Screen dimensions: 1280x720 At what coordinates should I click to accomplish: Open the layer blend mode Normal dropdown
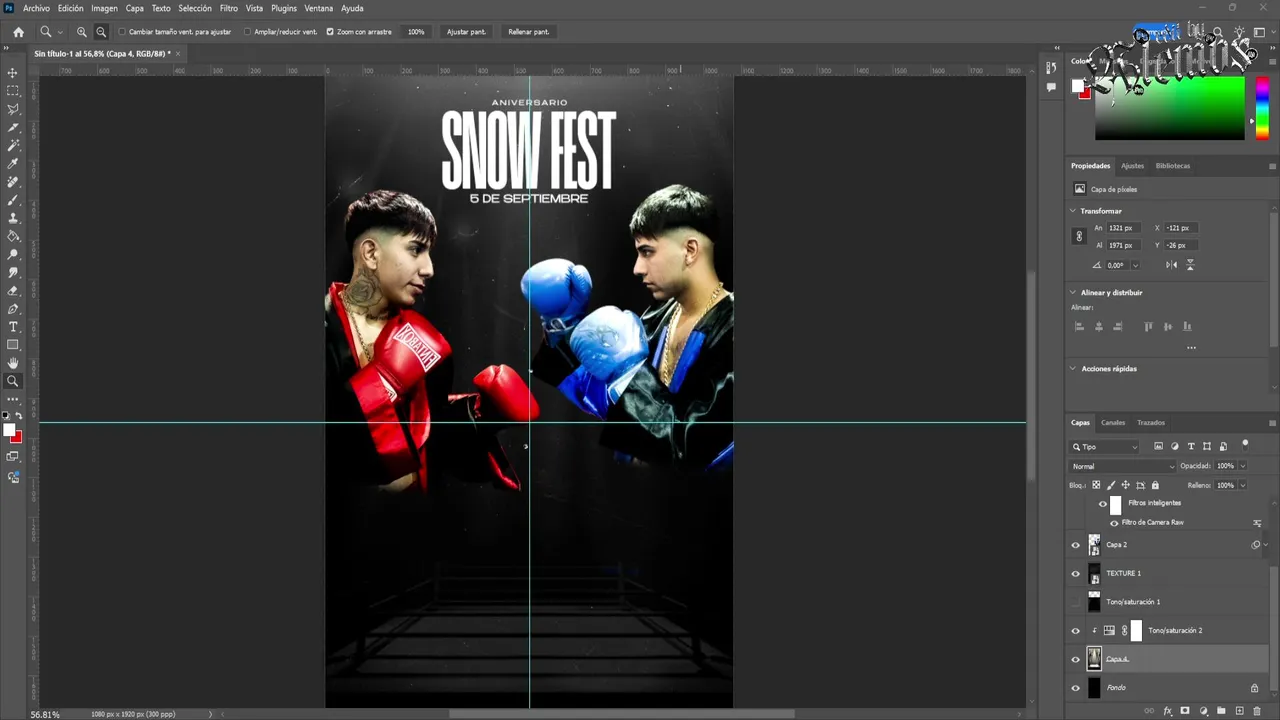[1123, 466]
